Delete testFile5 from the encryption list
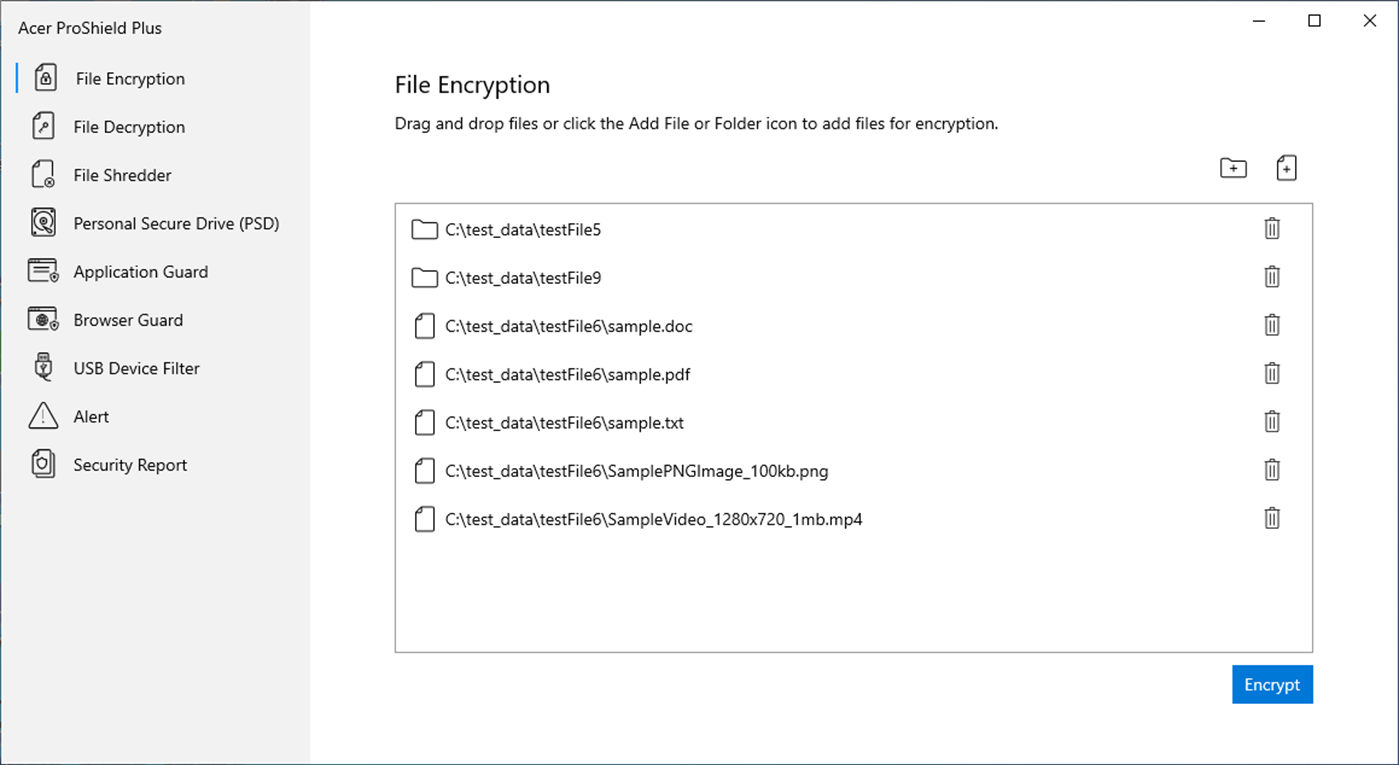Image resolution: width=1399 pixels, height=765 pixels. (1271, 228)
